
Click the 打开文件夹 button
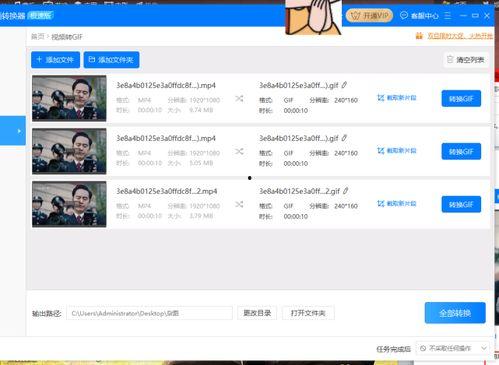coord(308,313)
